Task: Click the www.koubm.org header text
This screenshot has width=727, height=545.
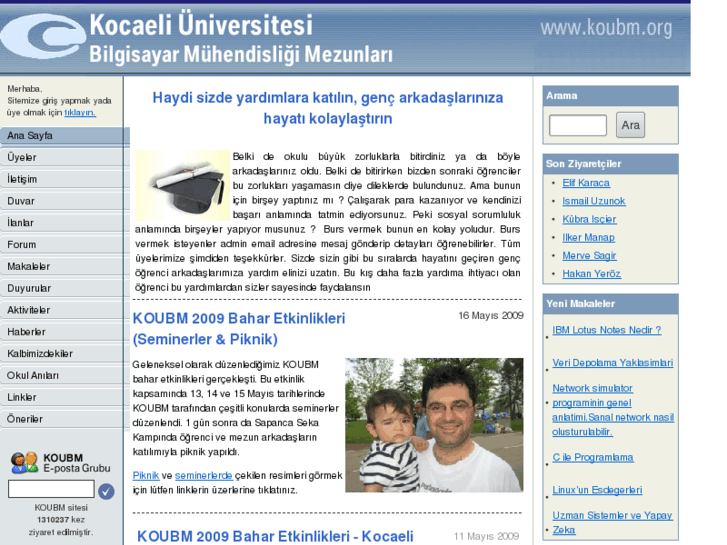Action: tap(606, 28)
